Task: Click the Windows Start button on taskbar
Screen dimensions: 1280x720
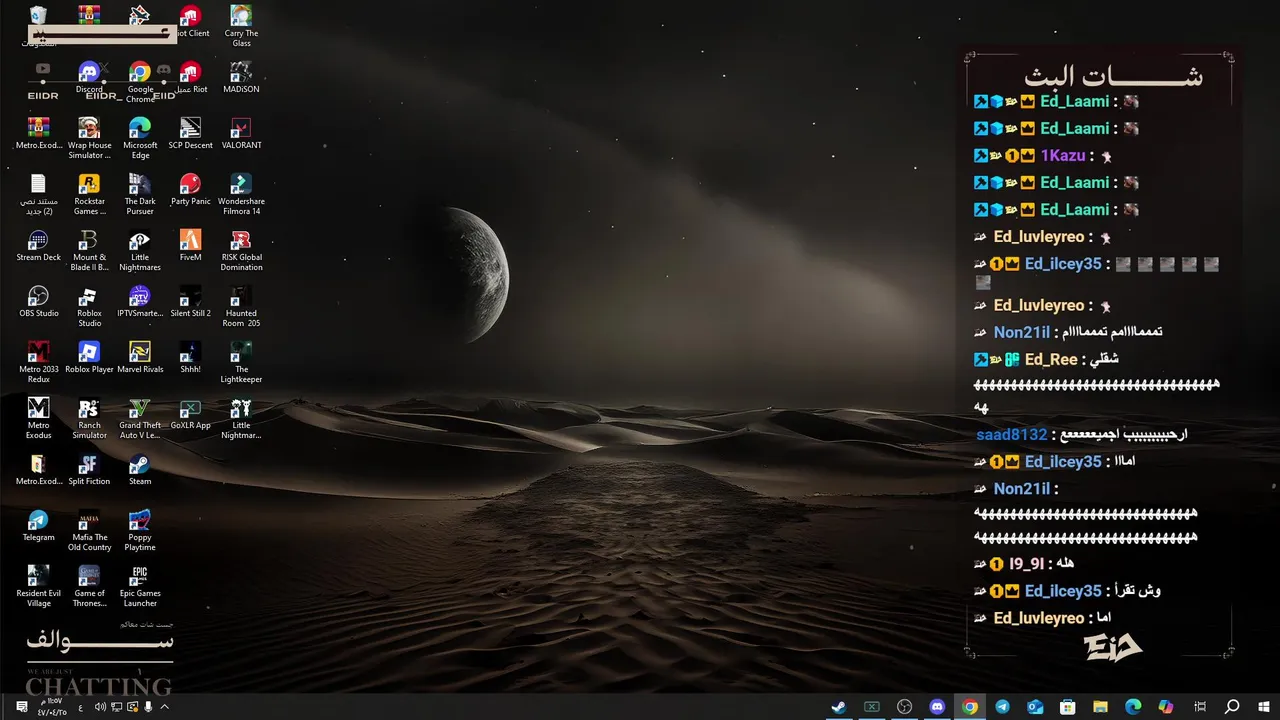Action: (1264, 707)
